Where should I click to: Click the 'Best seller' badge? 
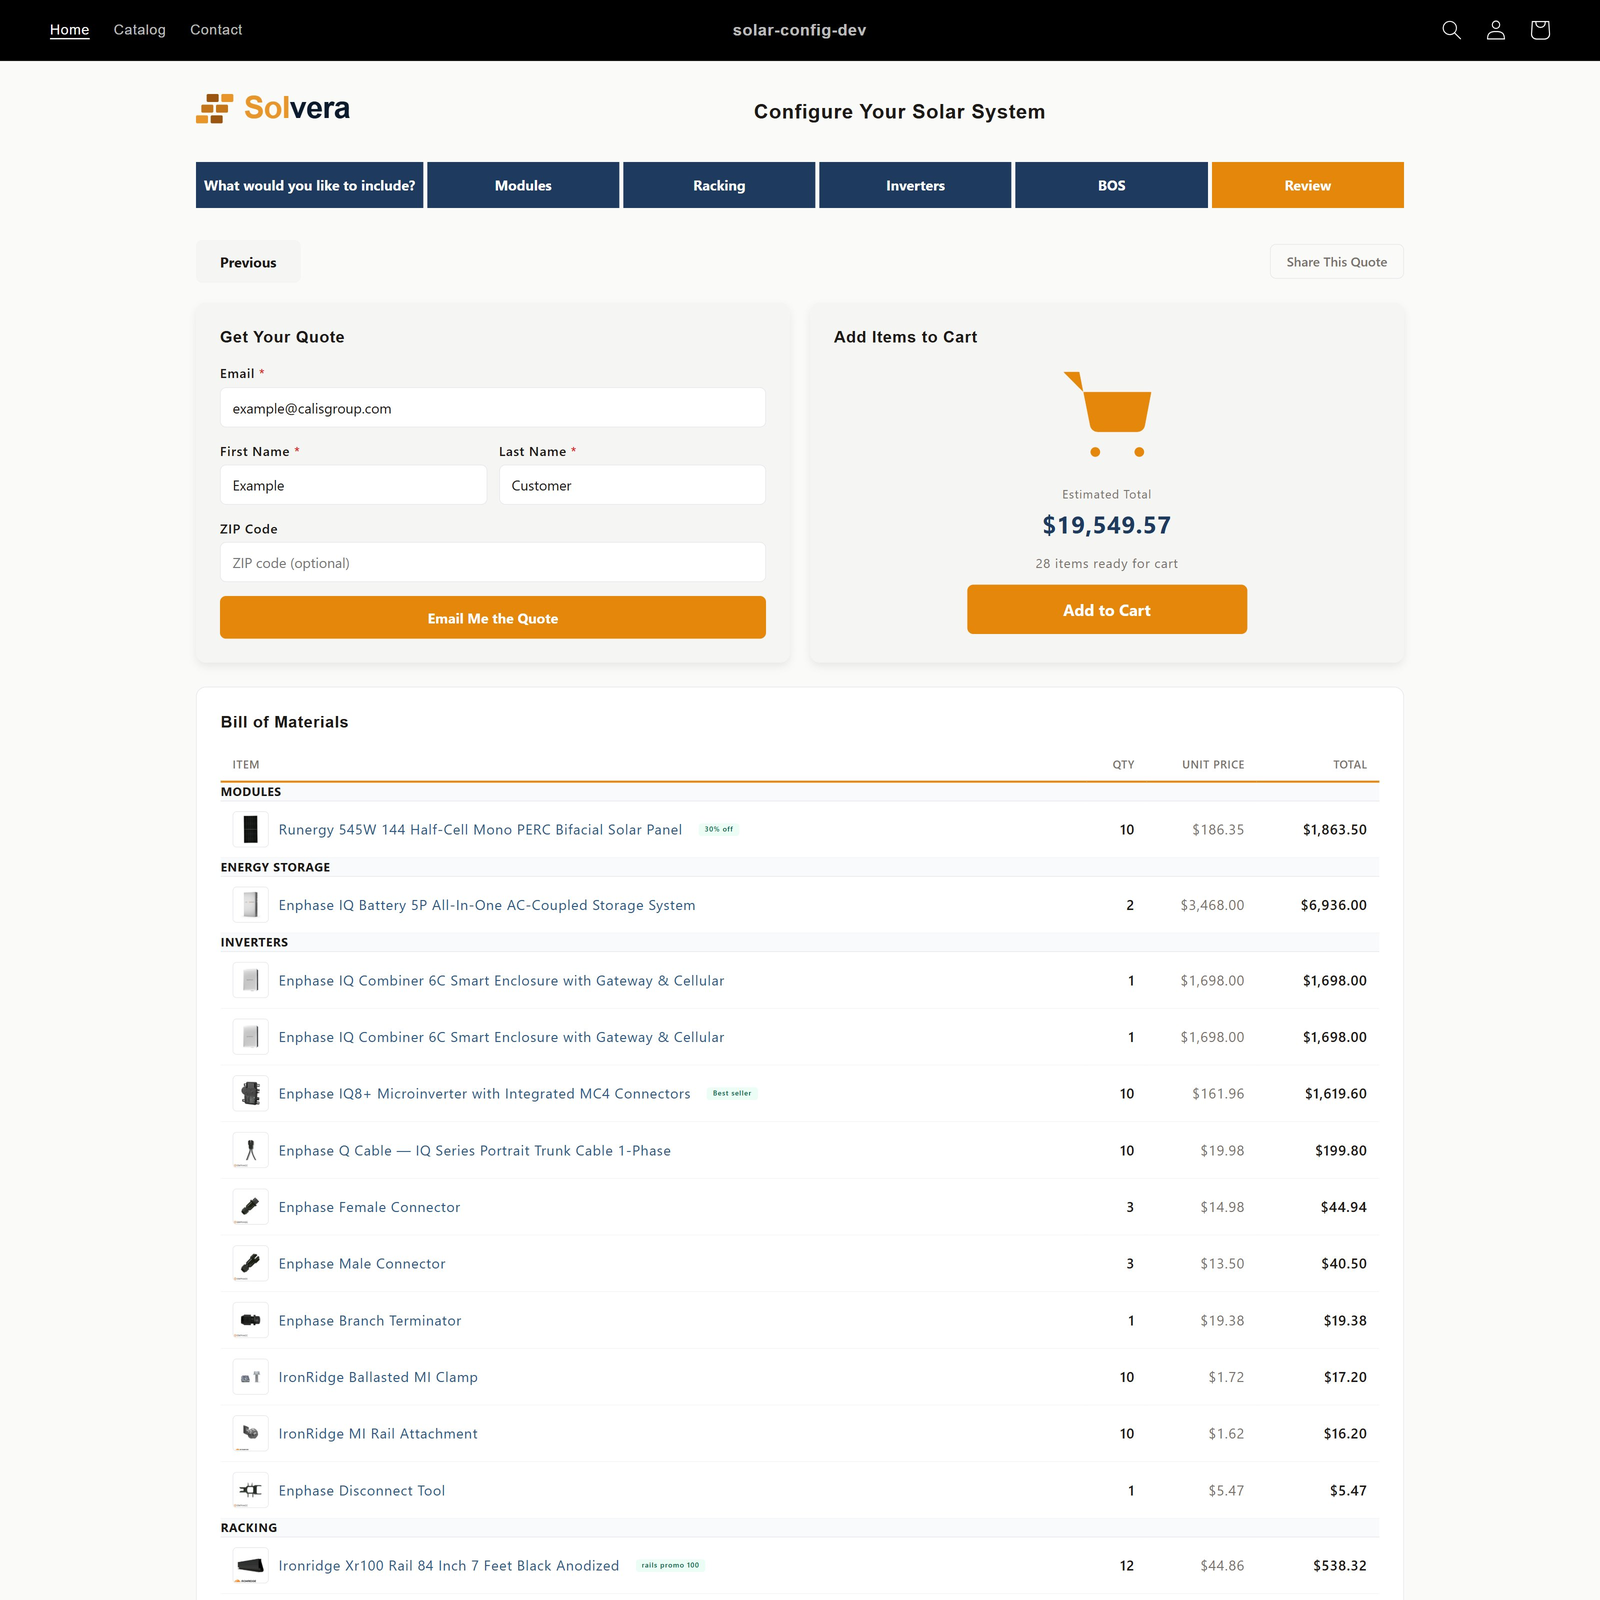coord(732,1093)
